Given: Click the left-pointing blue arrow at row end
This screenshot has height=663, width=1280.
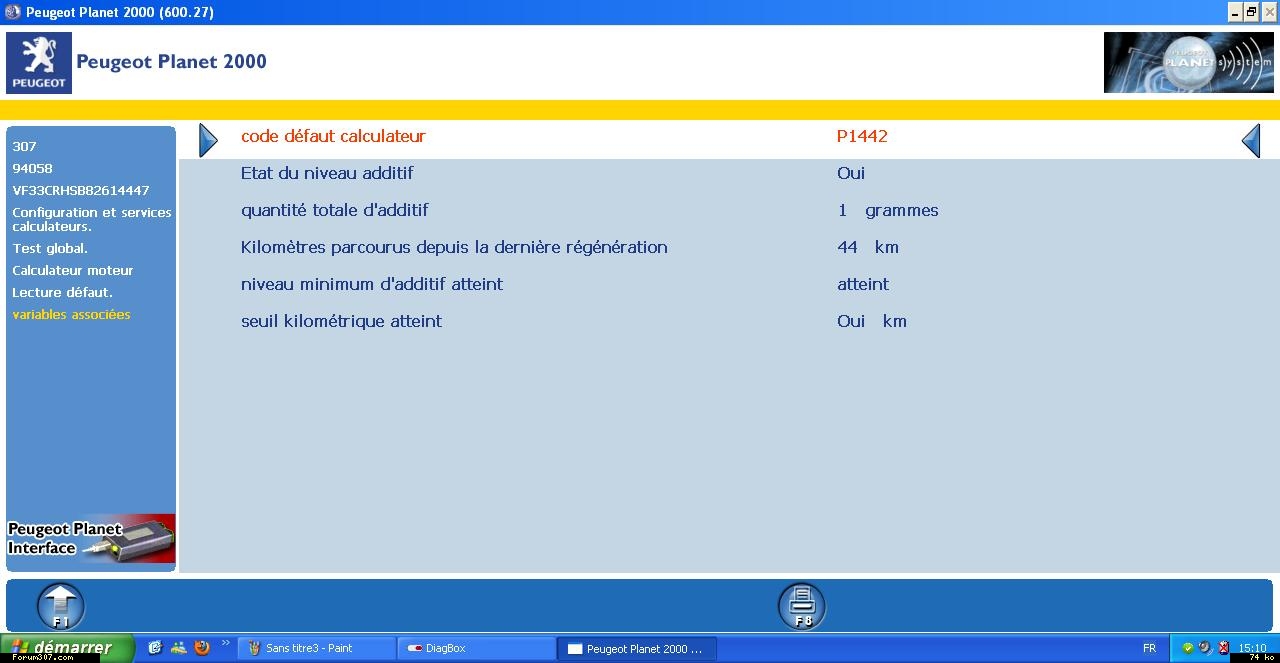Looking at the screenshot, I should click(1250, 140).
